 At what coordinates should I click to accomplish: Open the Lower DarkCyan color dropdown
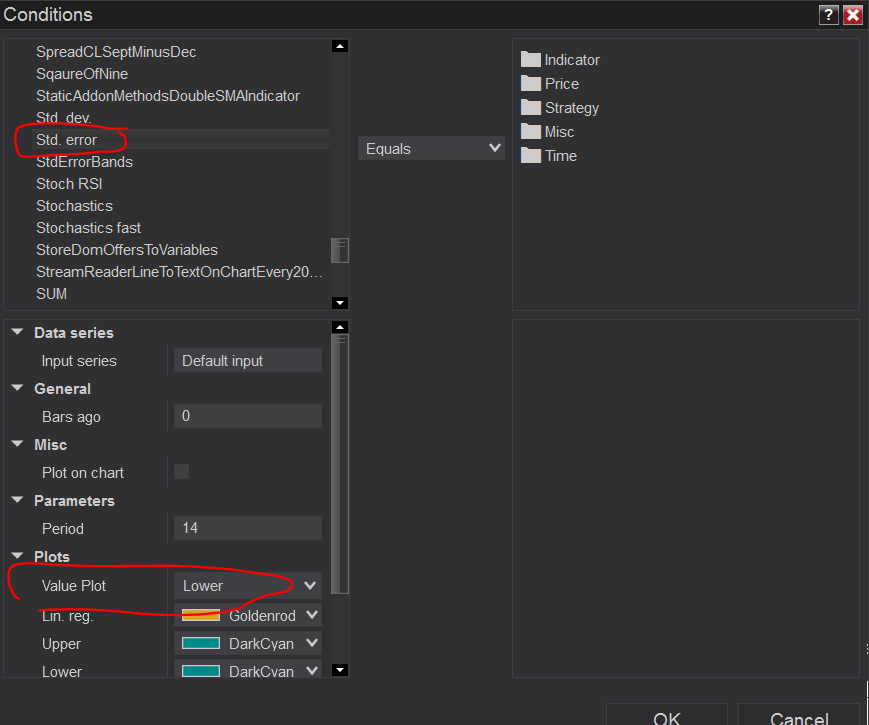click(248, 670)
